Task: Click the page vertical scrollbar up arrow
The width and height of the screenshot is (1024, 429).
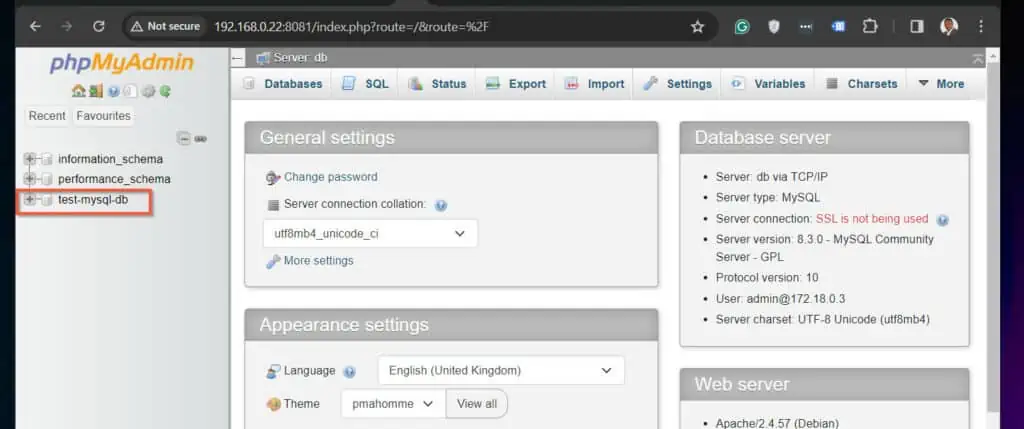Action: [993, 55]
